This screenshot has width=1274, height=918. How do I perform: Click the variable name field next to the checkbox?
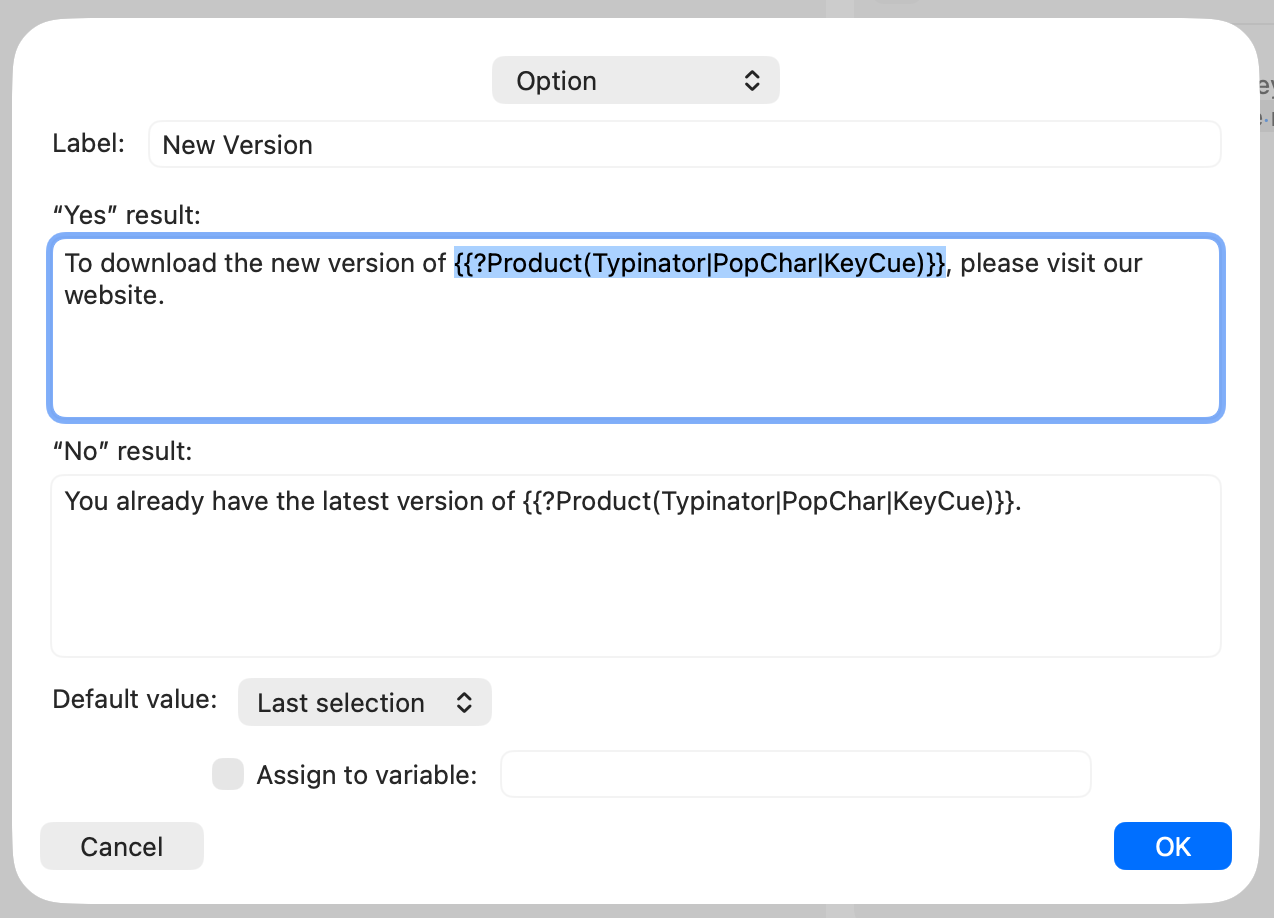(795, 773)
